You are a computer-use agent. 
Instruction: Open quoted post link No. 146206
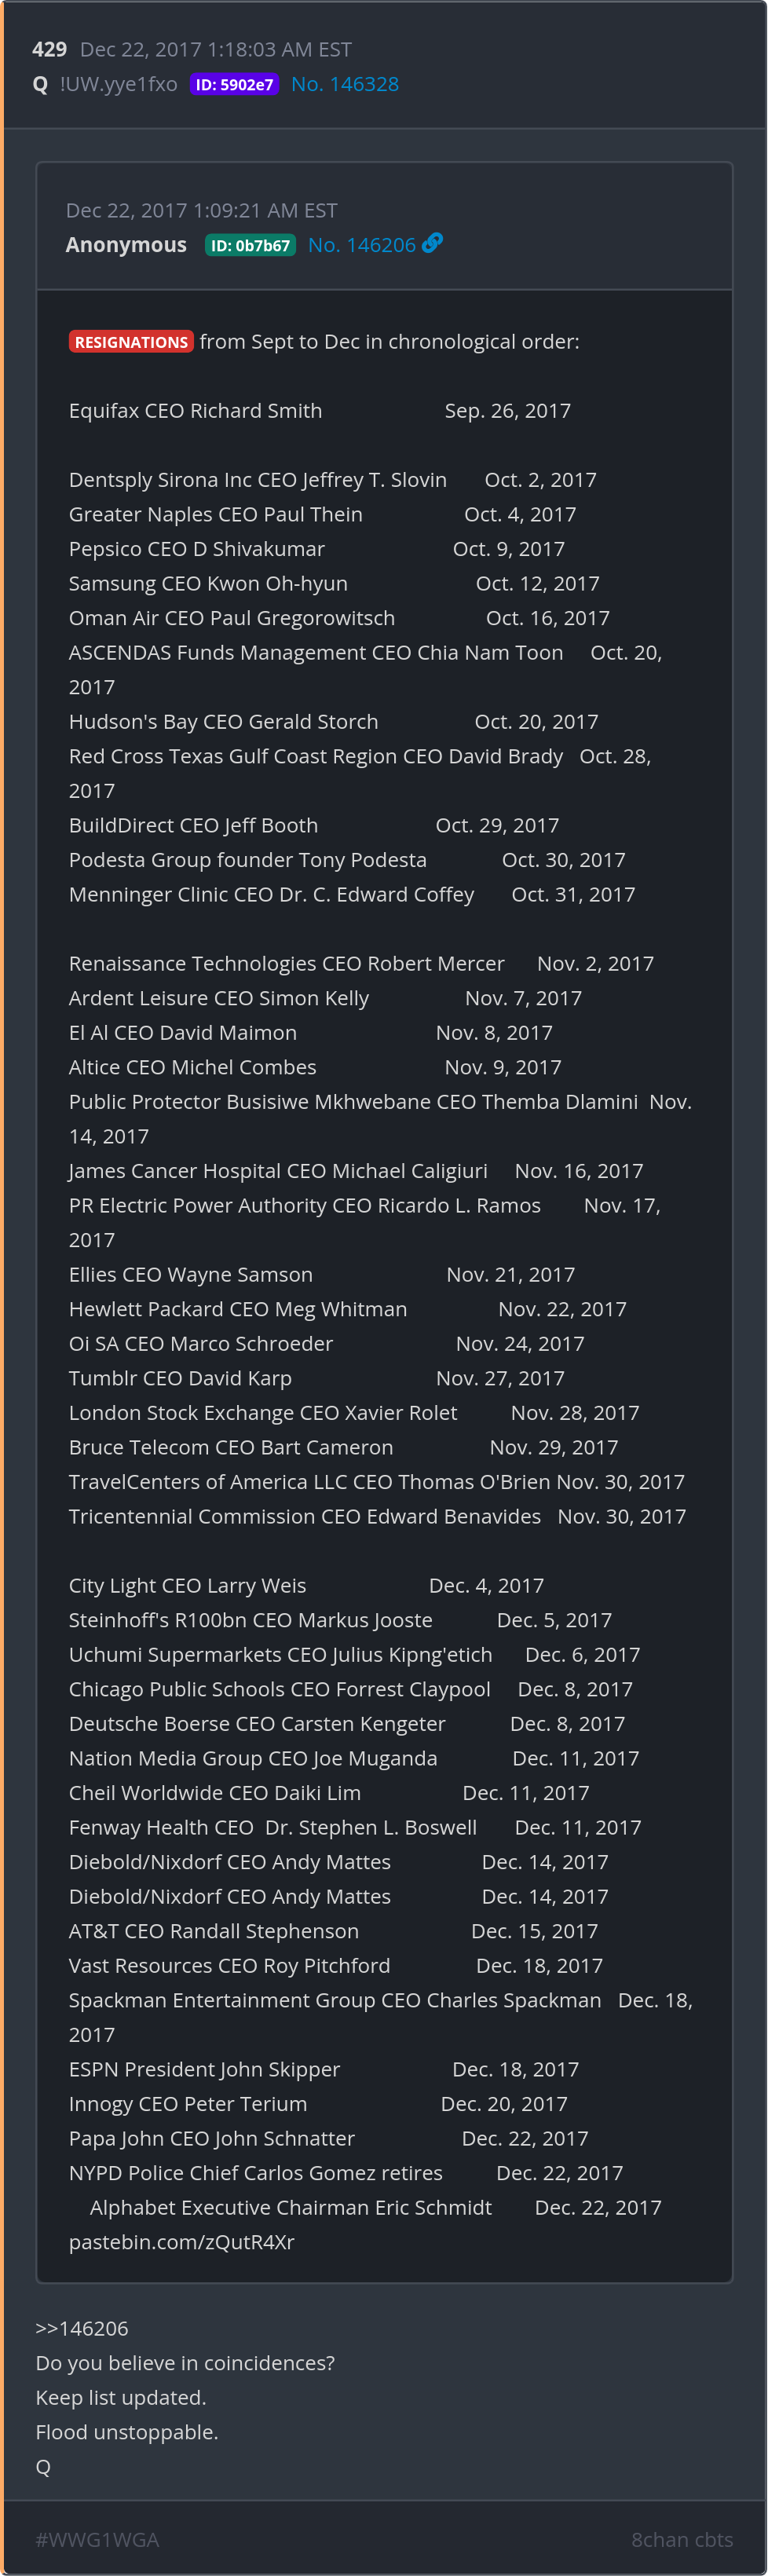361,245
